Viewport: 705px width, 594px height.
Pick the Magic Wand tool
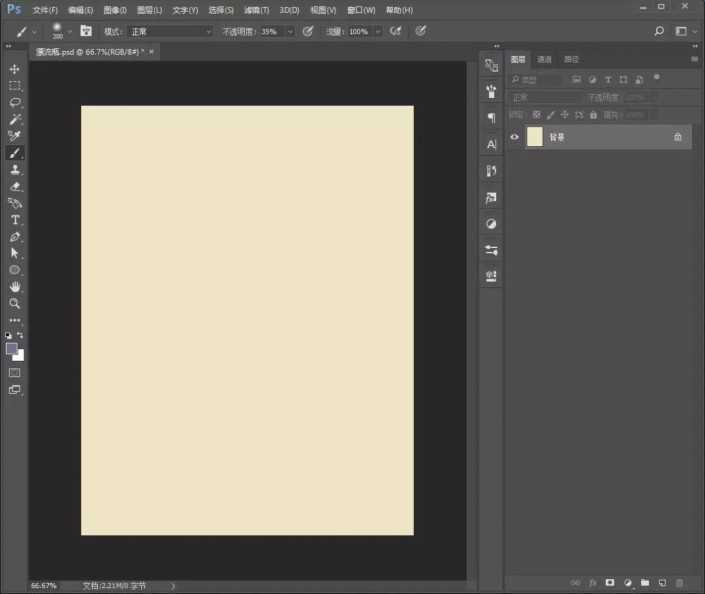(15, 119)
